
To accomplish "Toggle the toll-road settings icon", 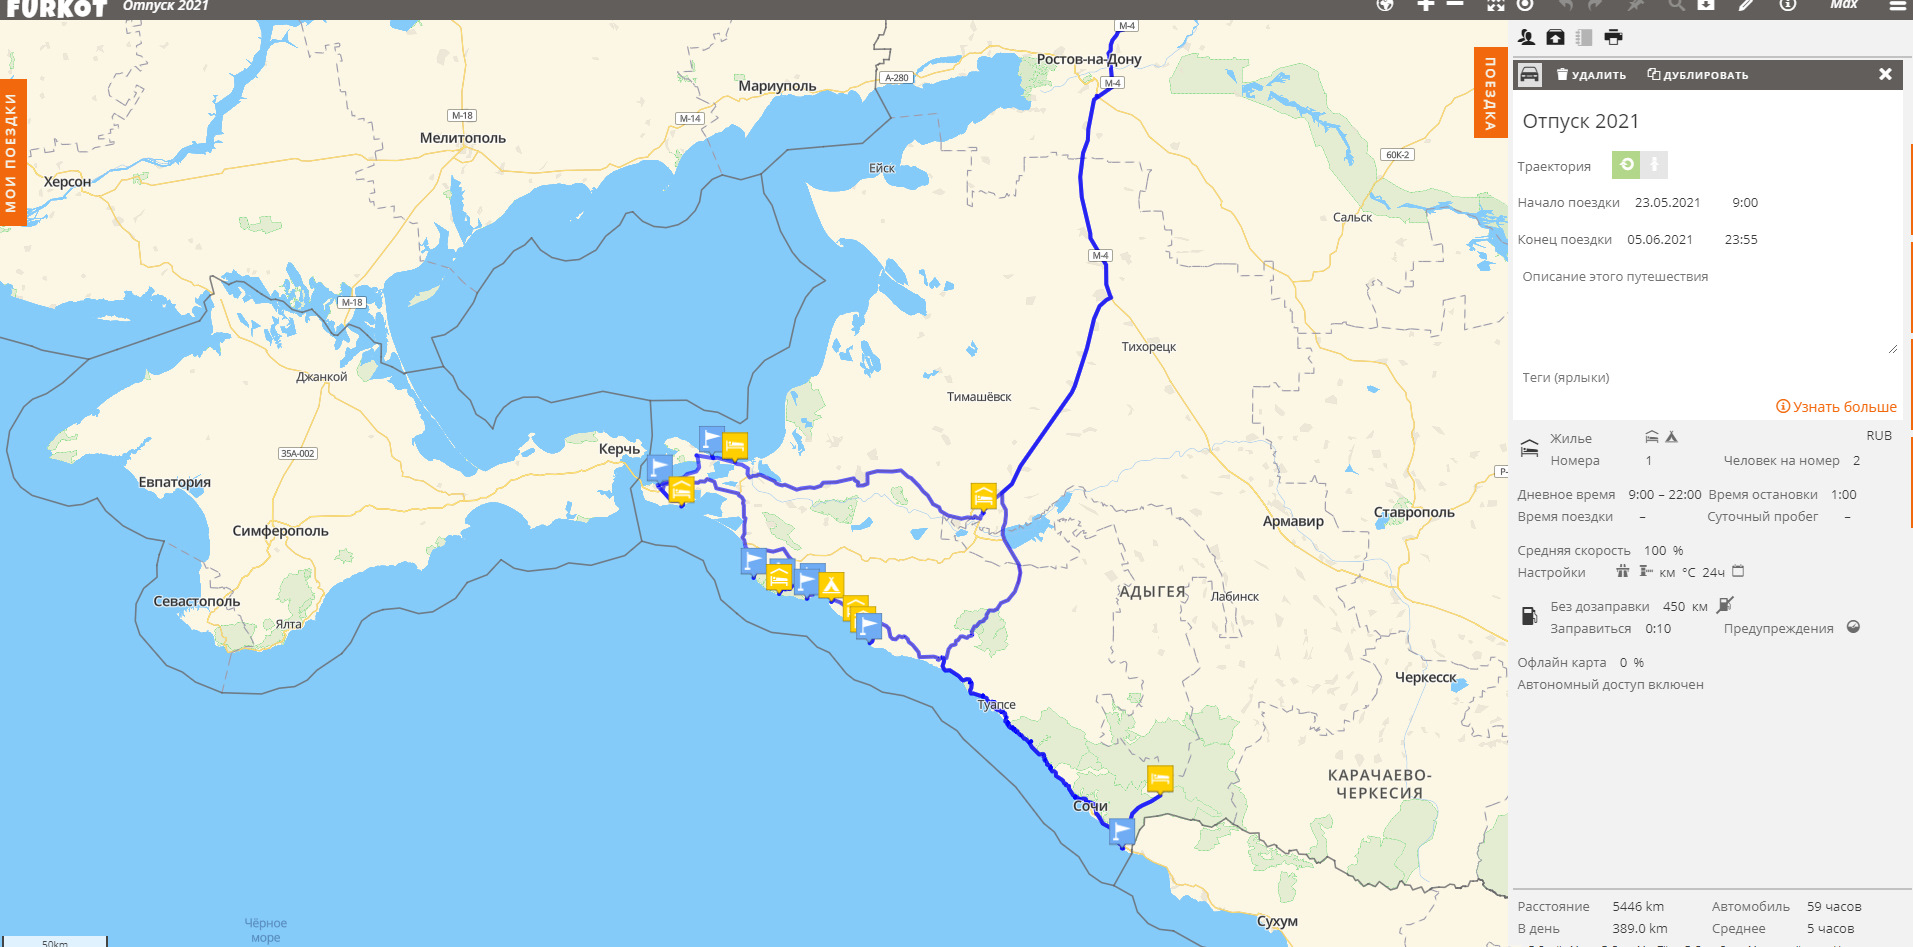I will click(x=1645, y=571).
